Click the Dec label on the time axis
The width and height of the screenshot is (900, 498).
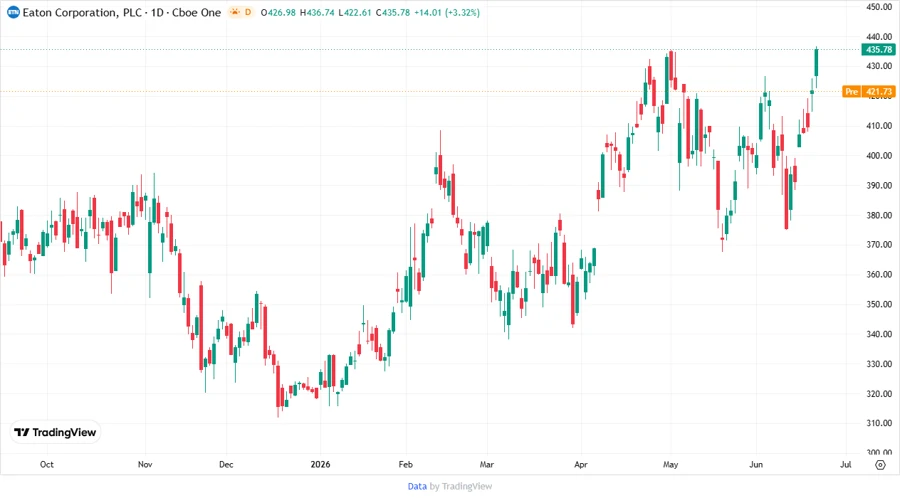coord(226,464)
